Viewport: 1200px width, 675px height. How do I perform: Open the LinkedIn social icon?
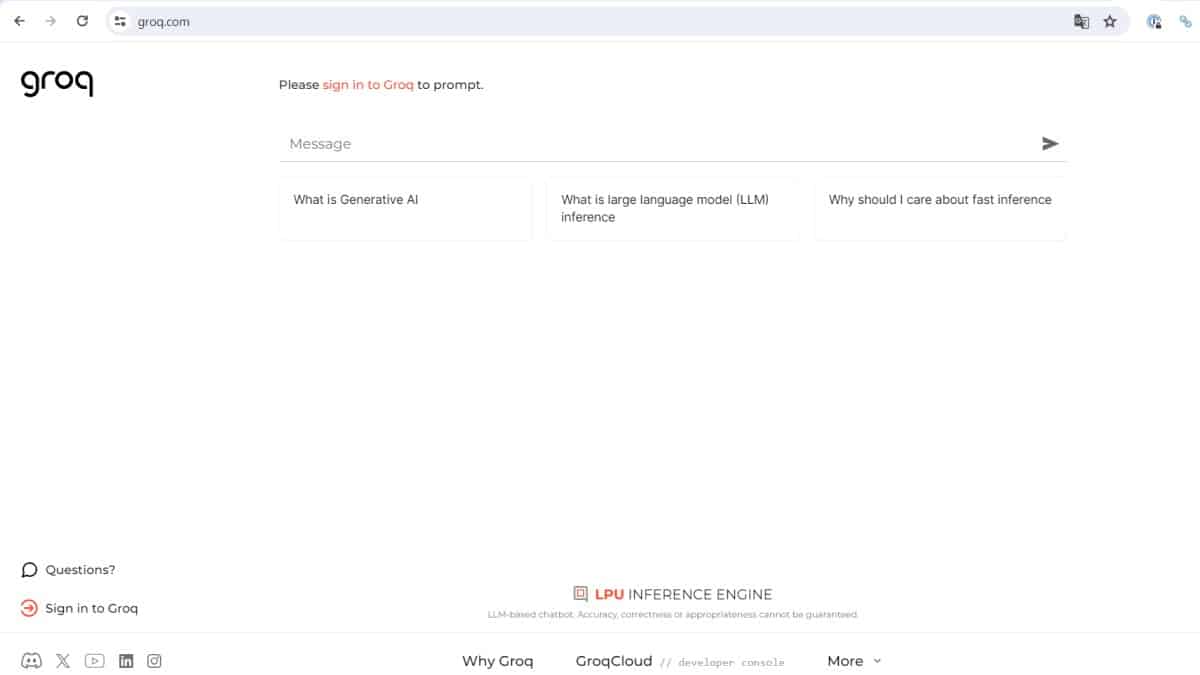pyautogui.click(x=126, y=661)
